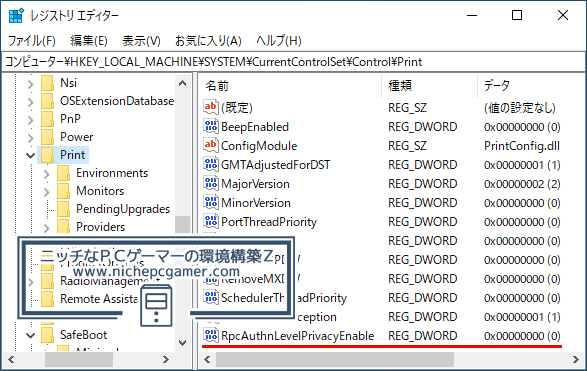Select the PnP folder icon

48,119
